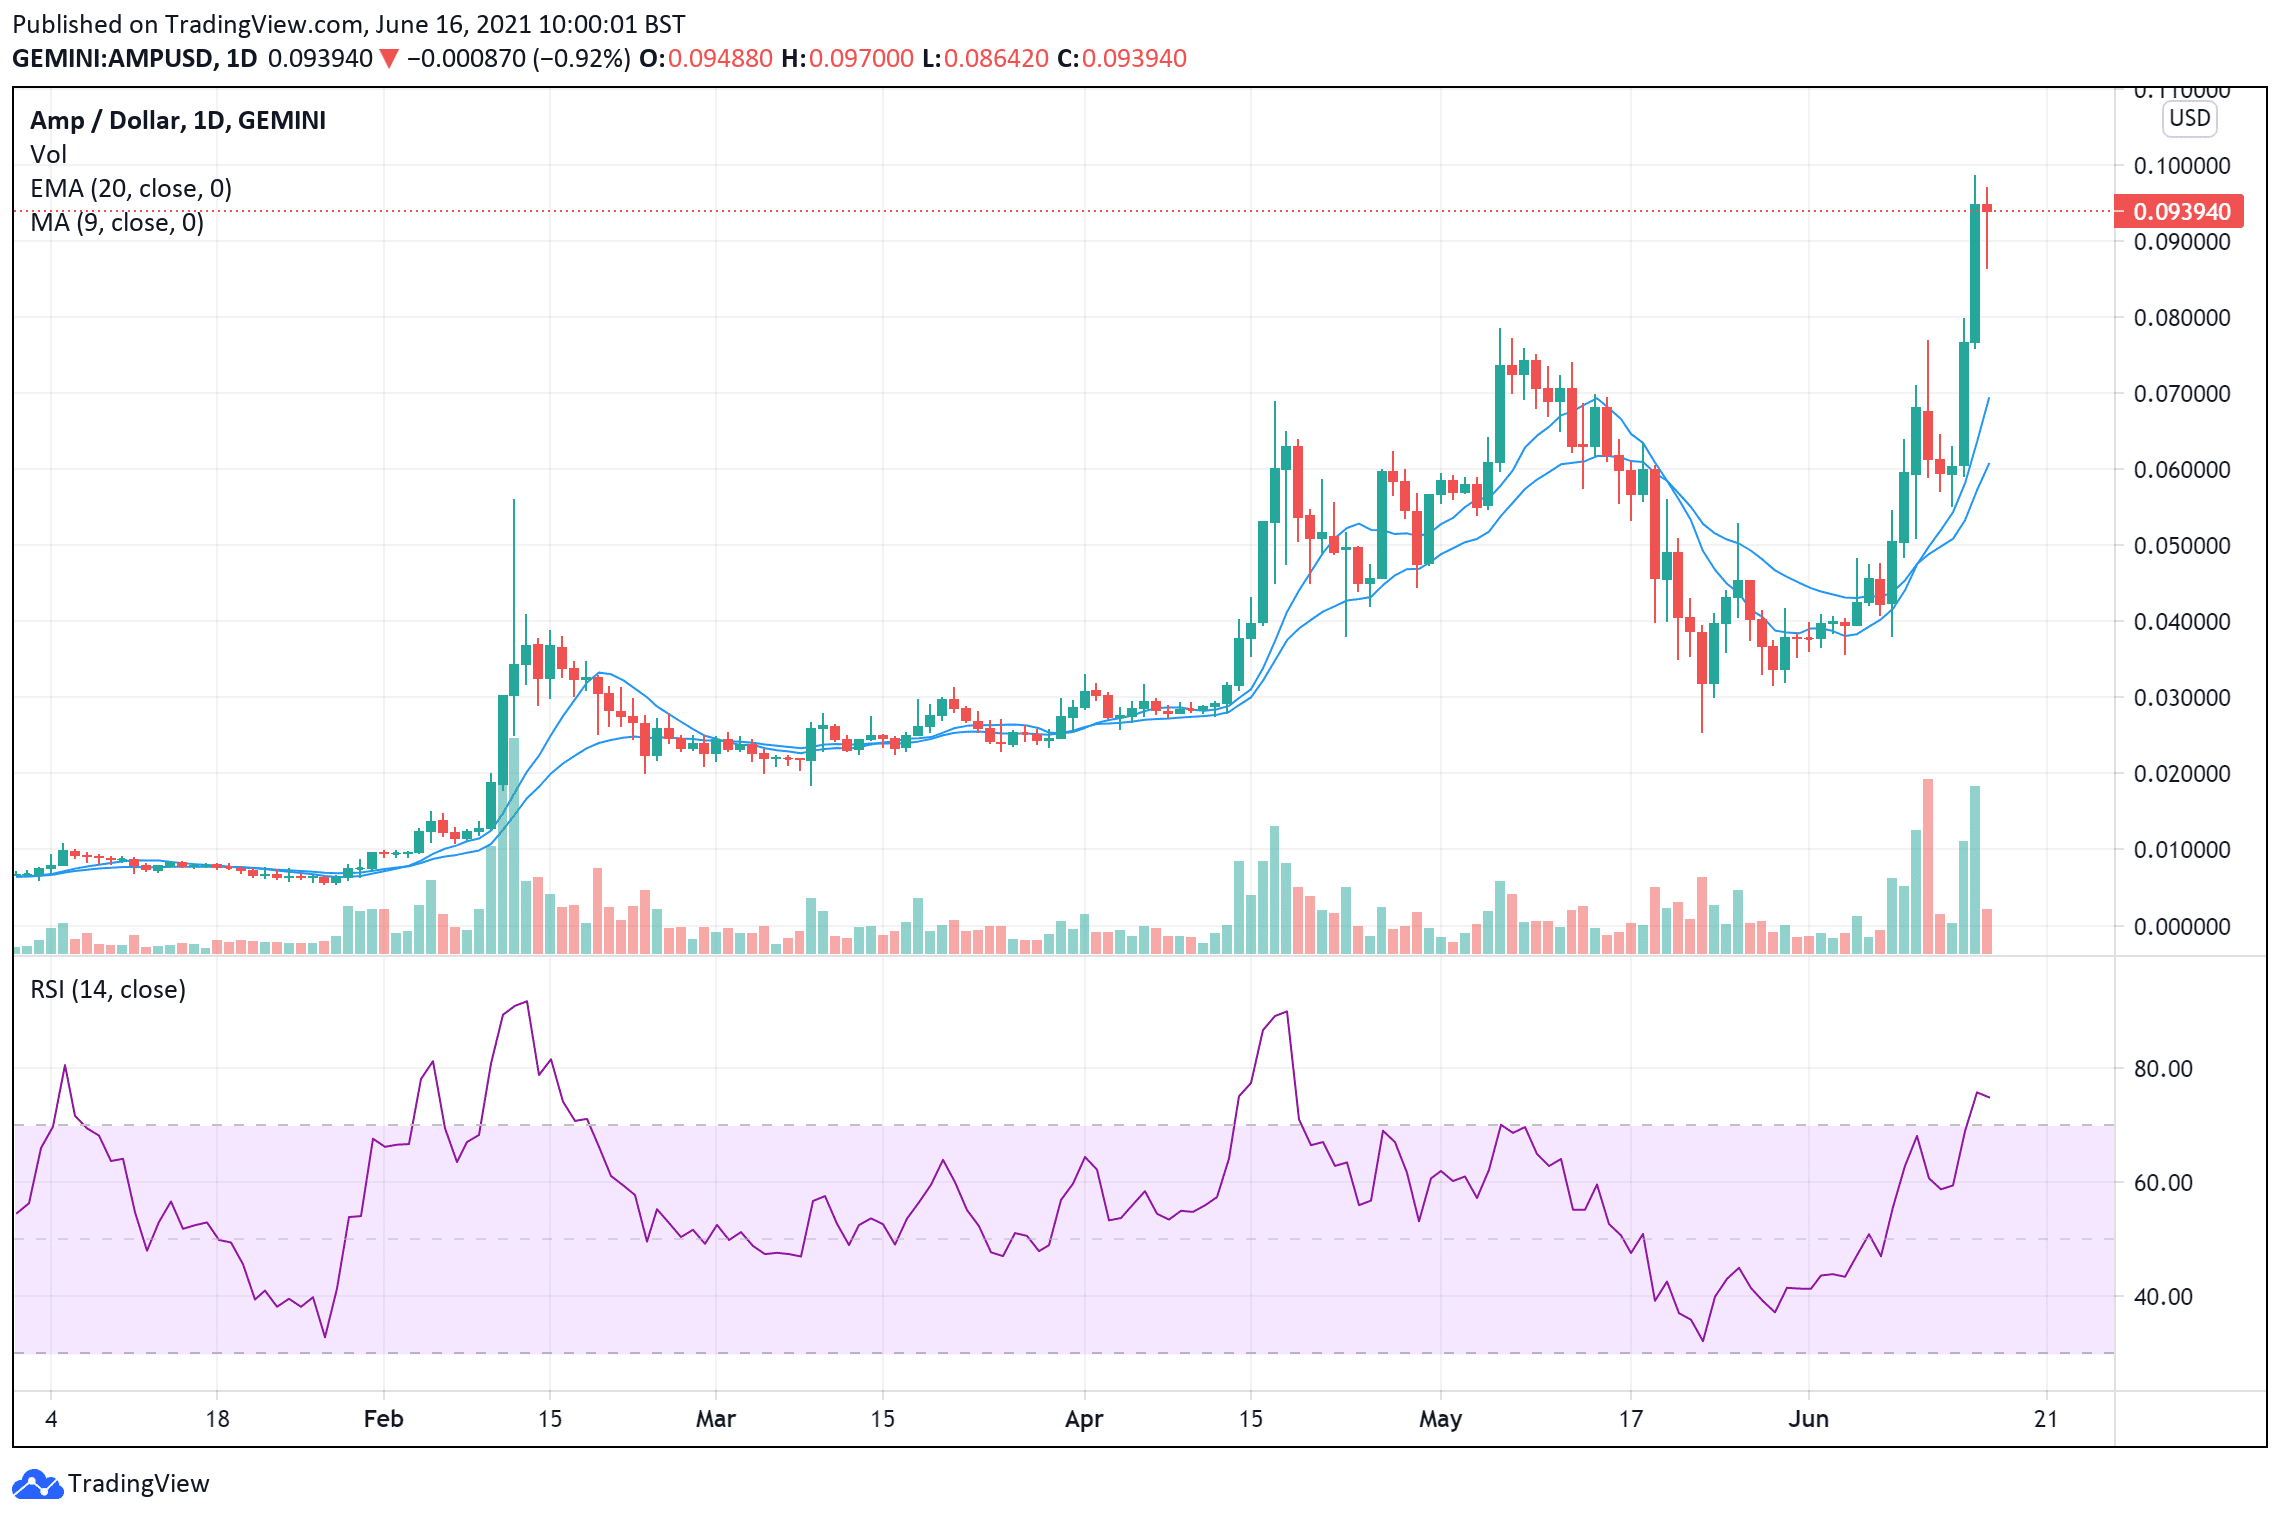
Task: Click the O:0.094880 open value
Action: tap(706, 58)
